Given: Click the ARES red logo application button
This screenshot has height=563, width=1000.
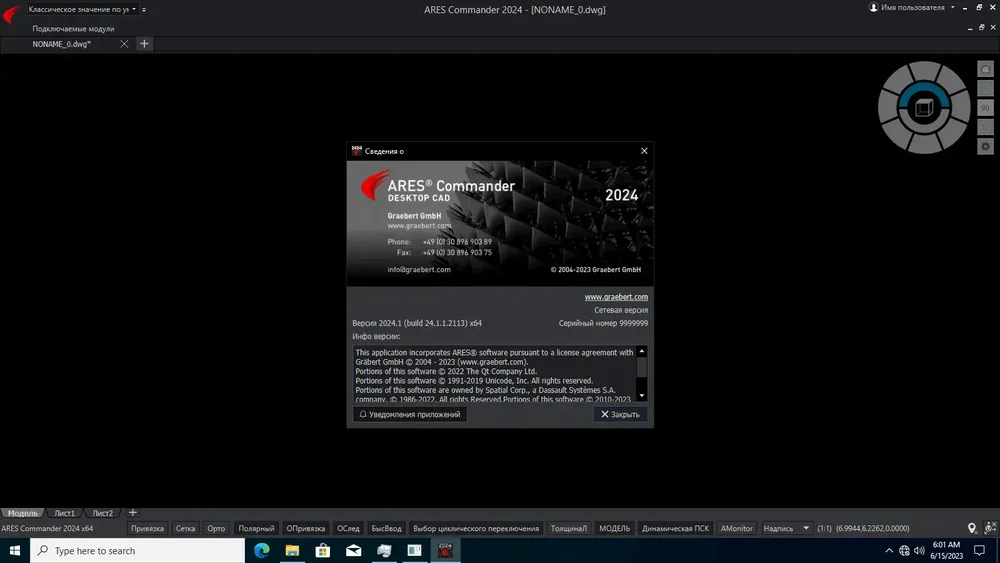Looking at the screenshot, I should click(11, 13).
